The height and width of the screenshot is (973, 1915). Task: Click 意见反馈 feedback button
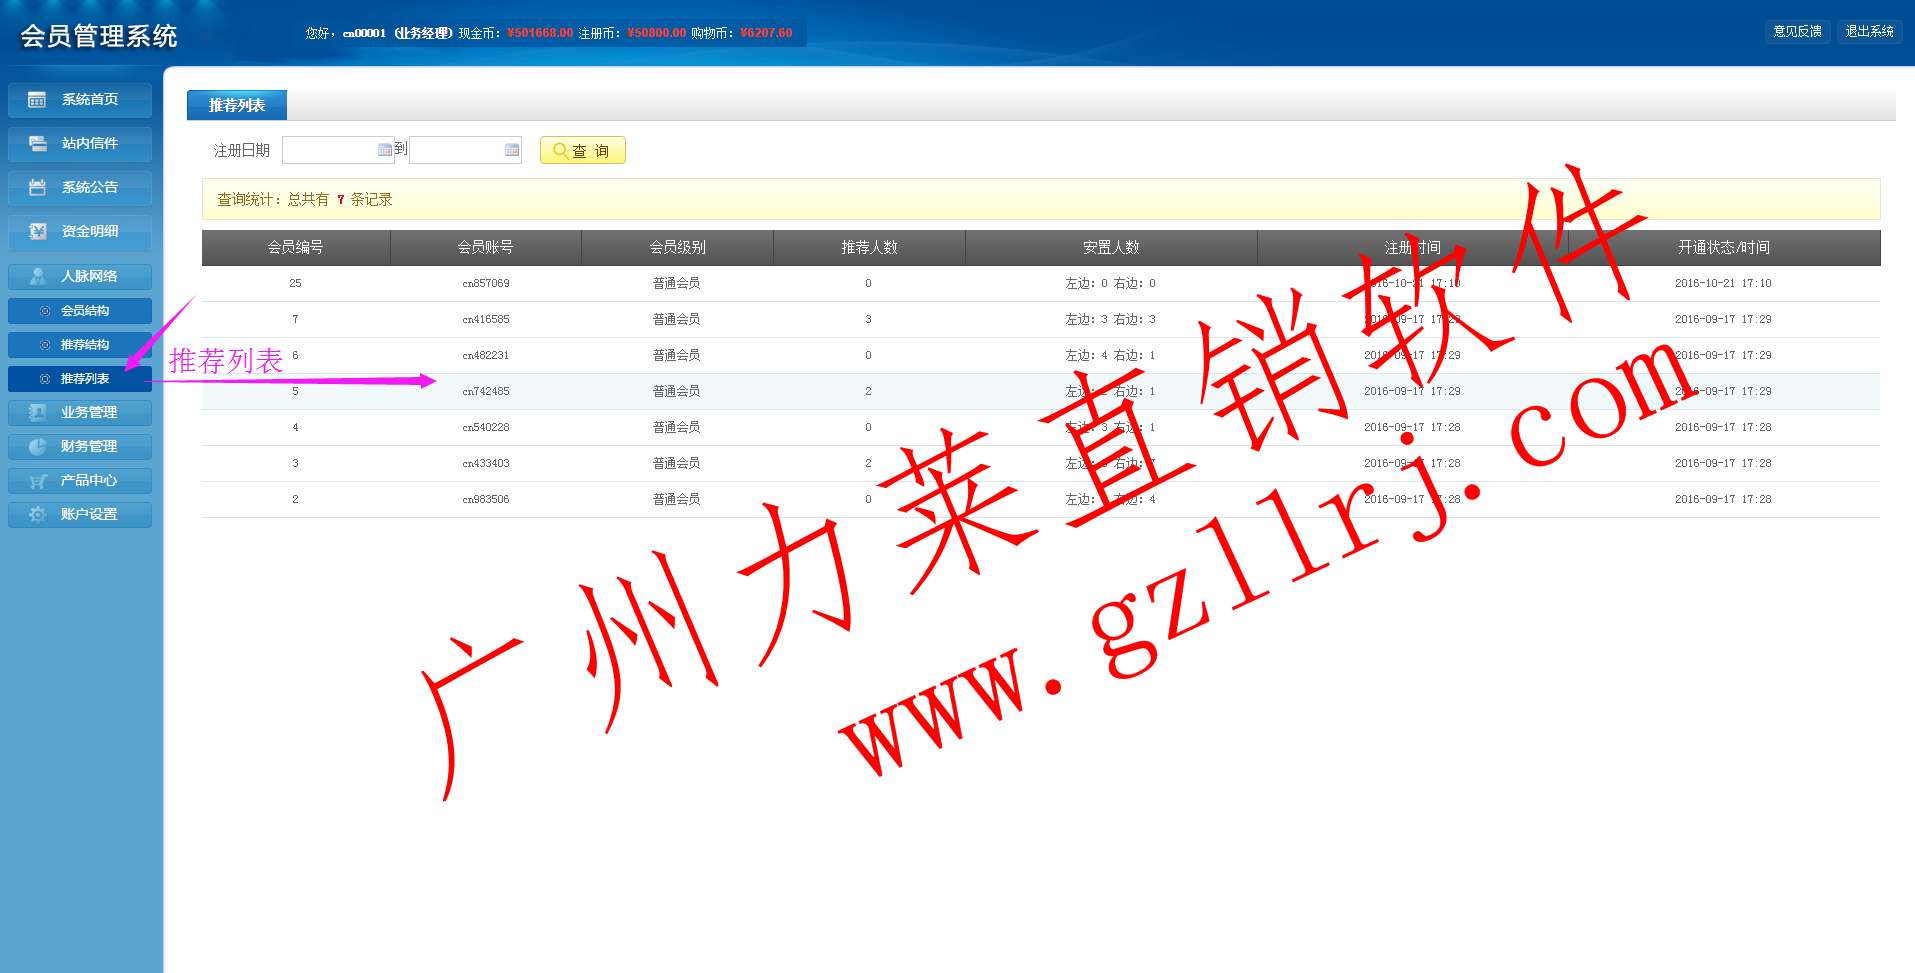1797,32
